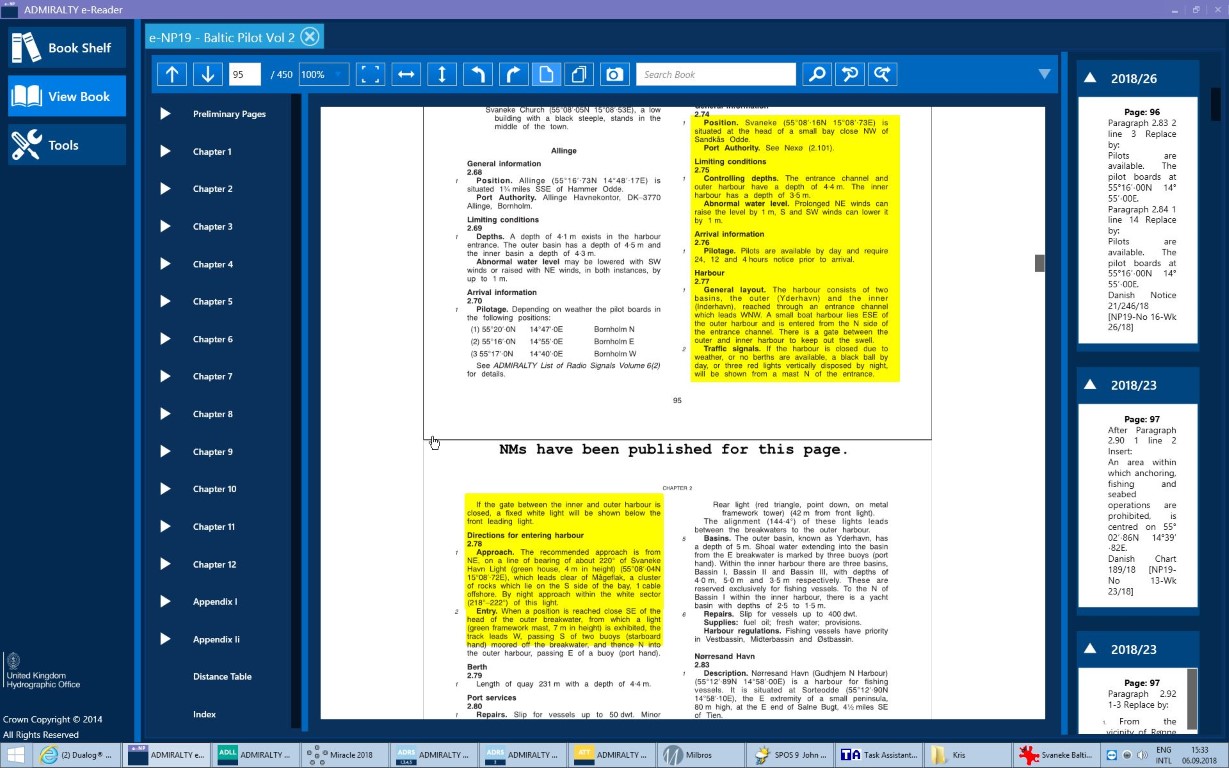Open the Windows Start menu
The width and height of the screenshot is (1229, 768).
16,755
